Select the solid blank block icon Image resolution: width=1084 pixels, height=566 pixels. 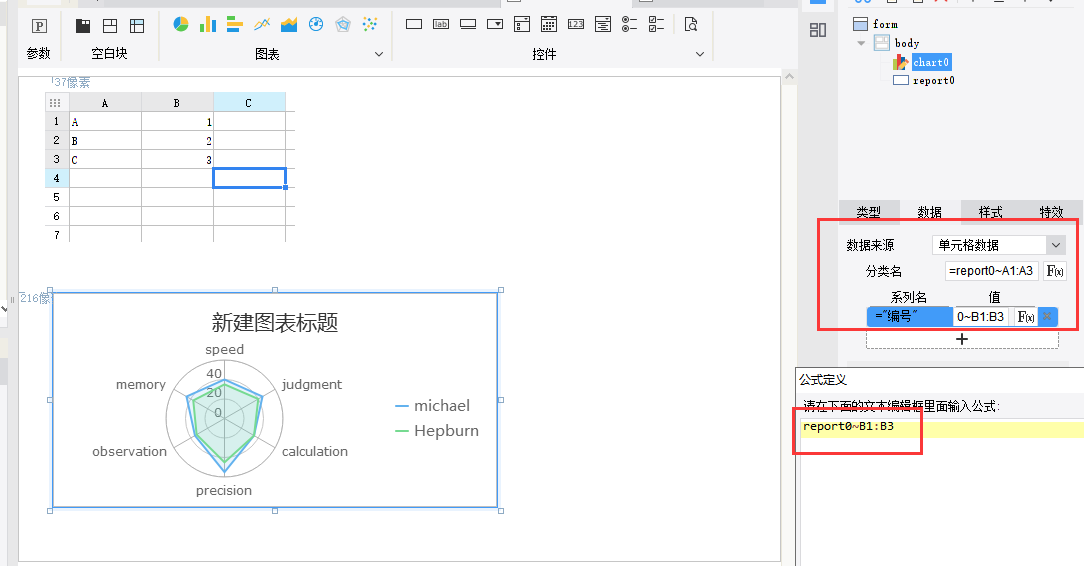point(83,26)
